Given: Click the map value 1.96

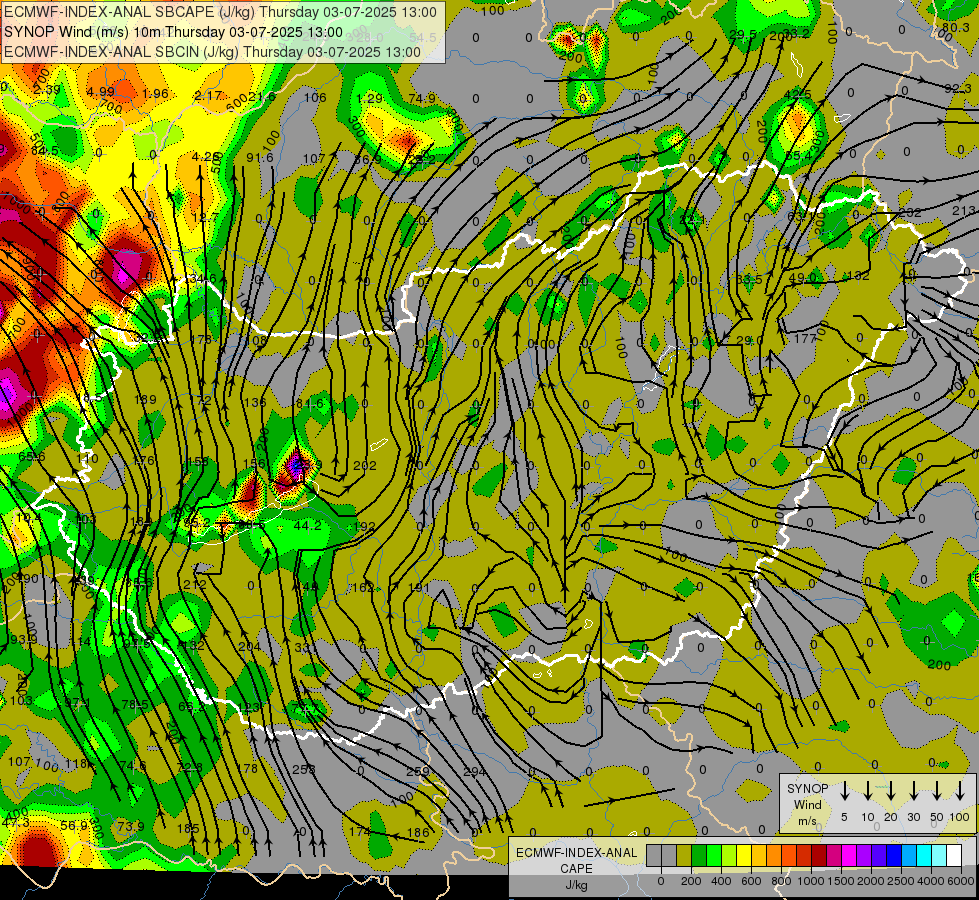Looking at the screenshot, I should coord(155,94).
